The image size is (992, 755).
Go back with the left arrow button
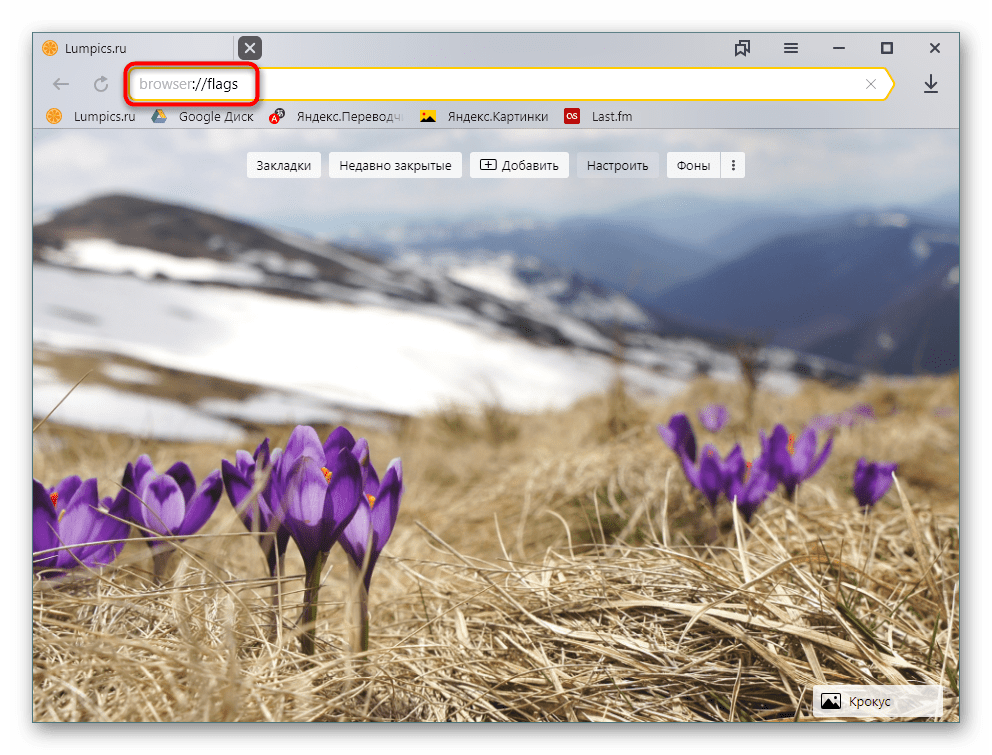point(61,84)
